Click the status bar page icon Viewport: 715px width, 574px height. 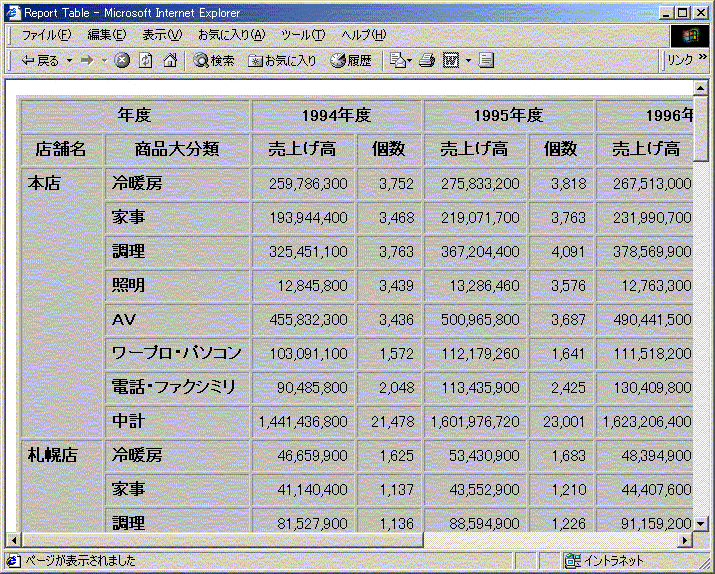(x=13, y=560)
